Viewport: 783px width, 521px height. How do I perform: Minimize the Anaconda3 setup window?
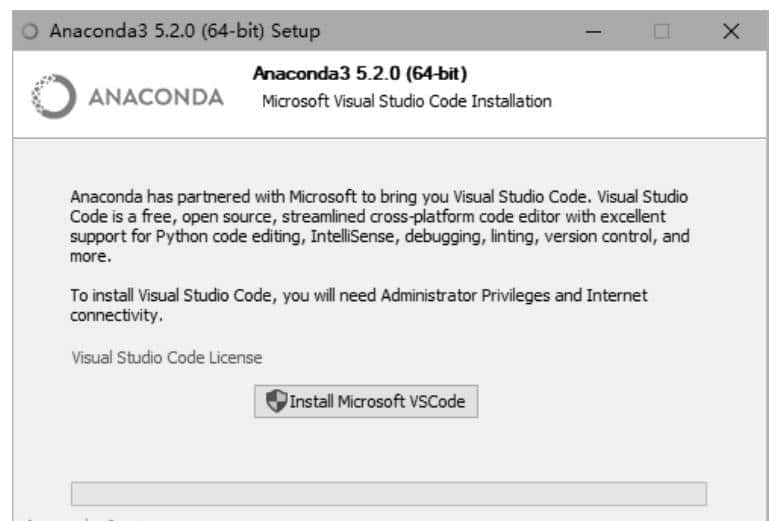[x=595, y=31]
